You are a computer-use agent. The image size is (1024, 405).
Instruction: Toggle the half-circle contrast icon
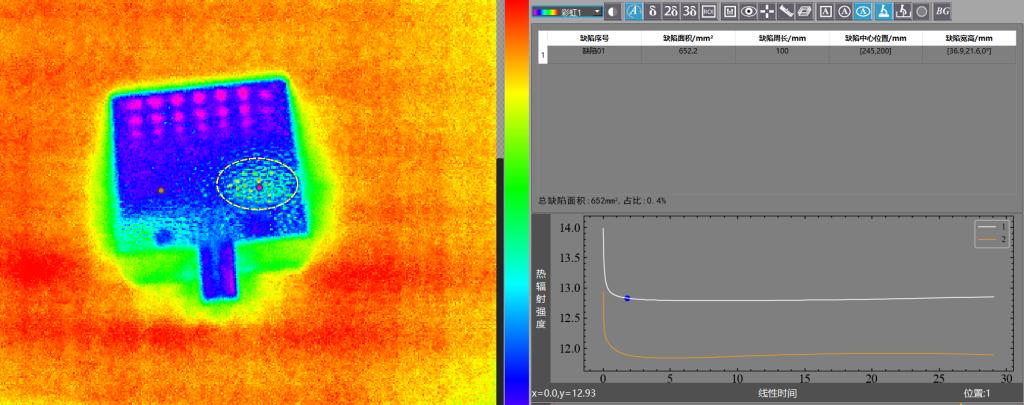pyautogui.click(x=613, y=11)
